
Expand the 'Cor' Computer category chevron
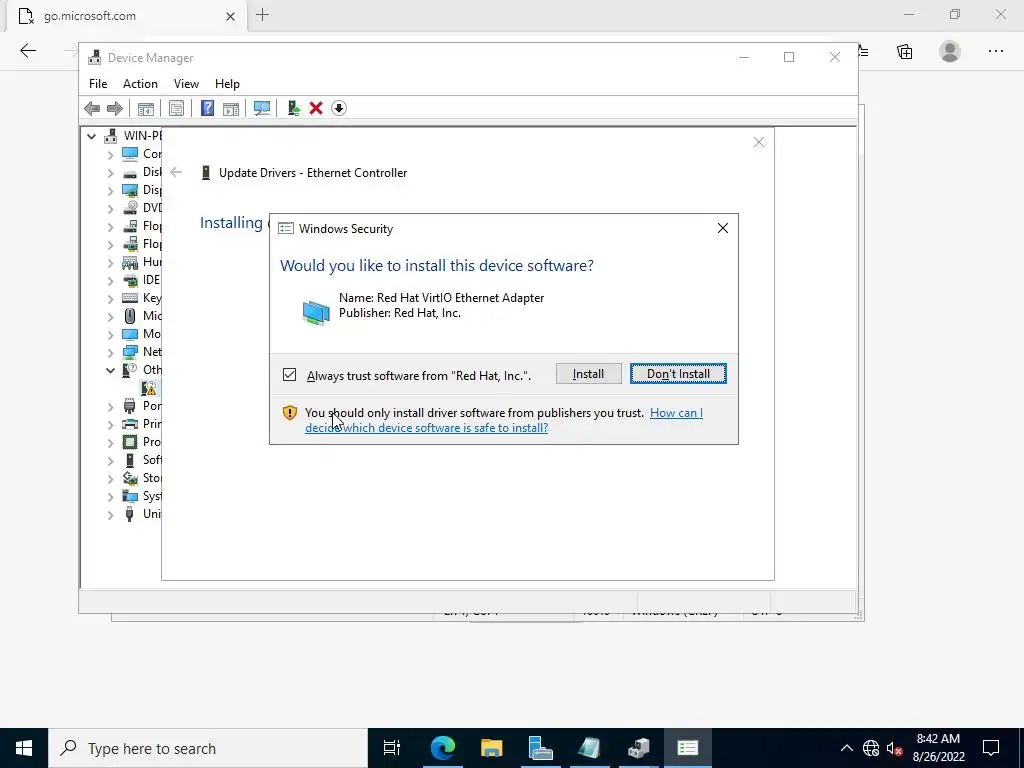110,155
